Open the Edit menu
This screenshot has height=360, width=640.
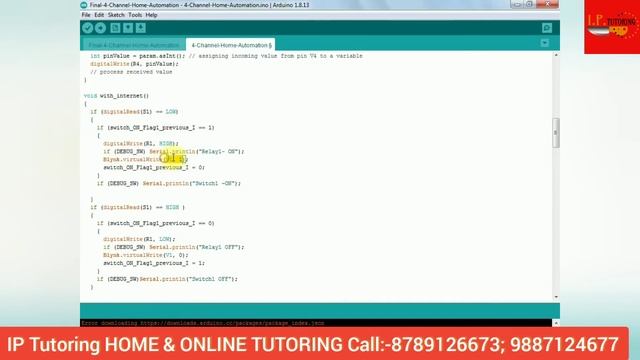pos(99,15)
